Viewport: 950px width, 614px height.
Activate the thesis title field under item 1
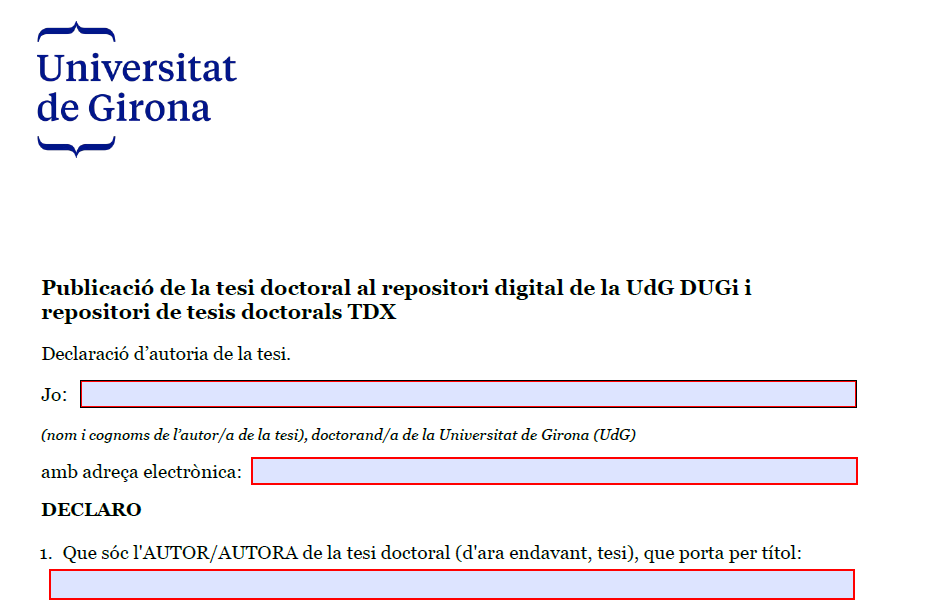coord(451,584)
